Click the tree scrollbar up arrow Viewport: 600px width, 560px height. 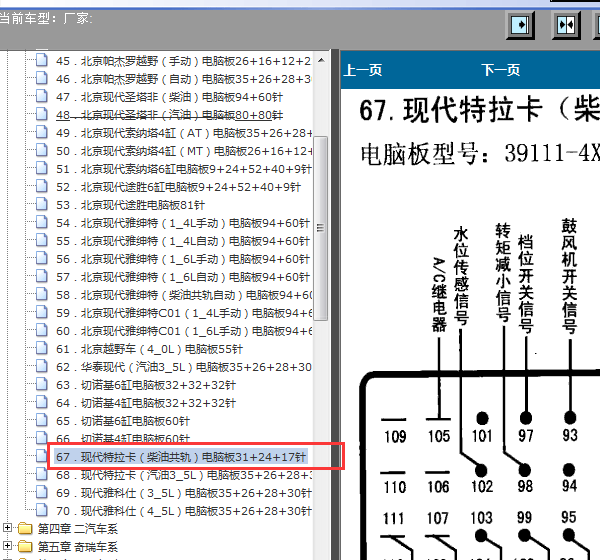(321, 60)
